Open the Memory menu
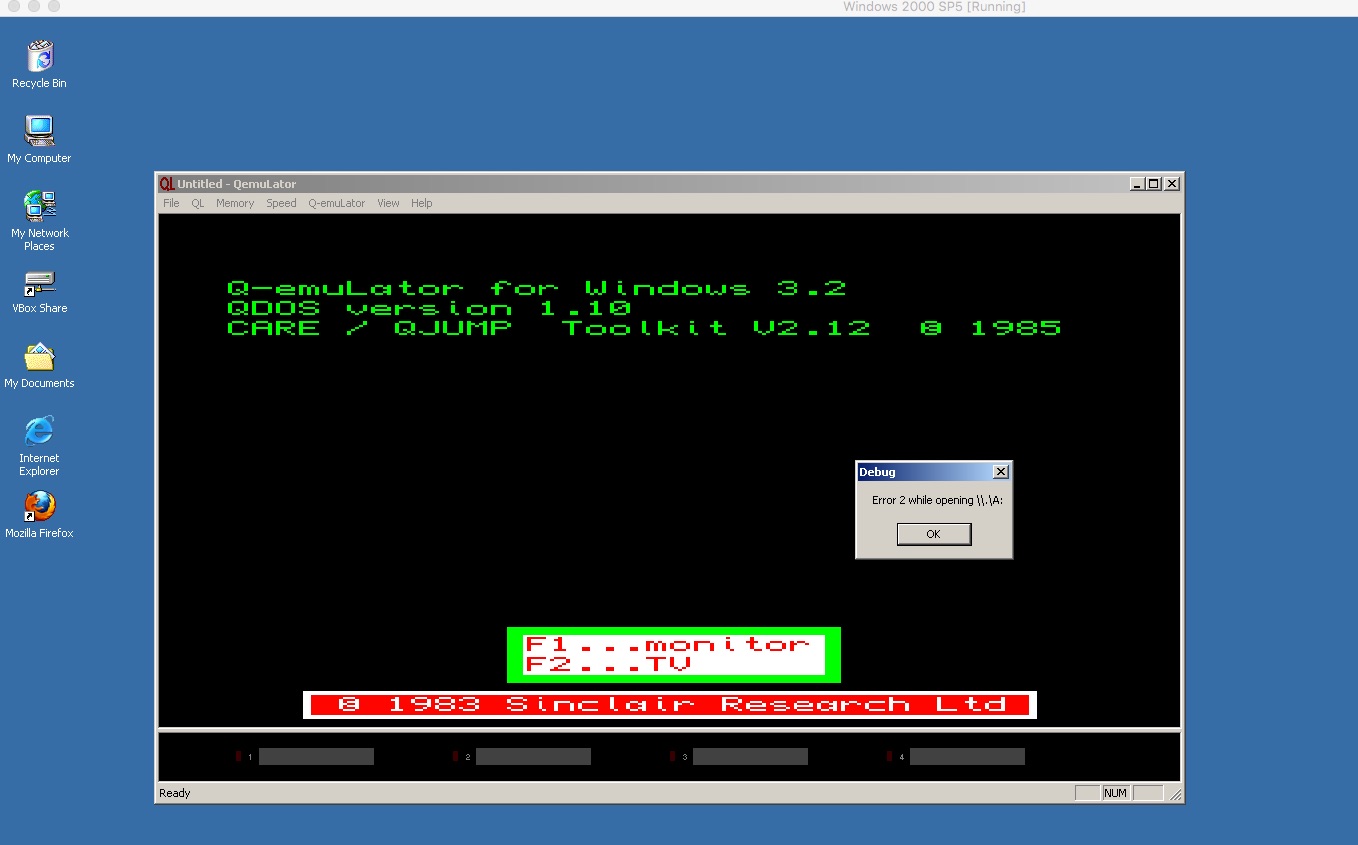 point(235,203)
